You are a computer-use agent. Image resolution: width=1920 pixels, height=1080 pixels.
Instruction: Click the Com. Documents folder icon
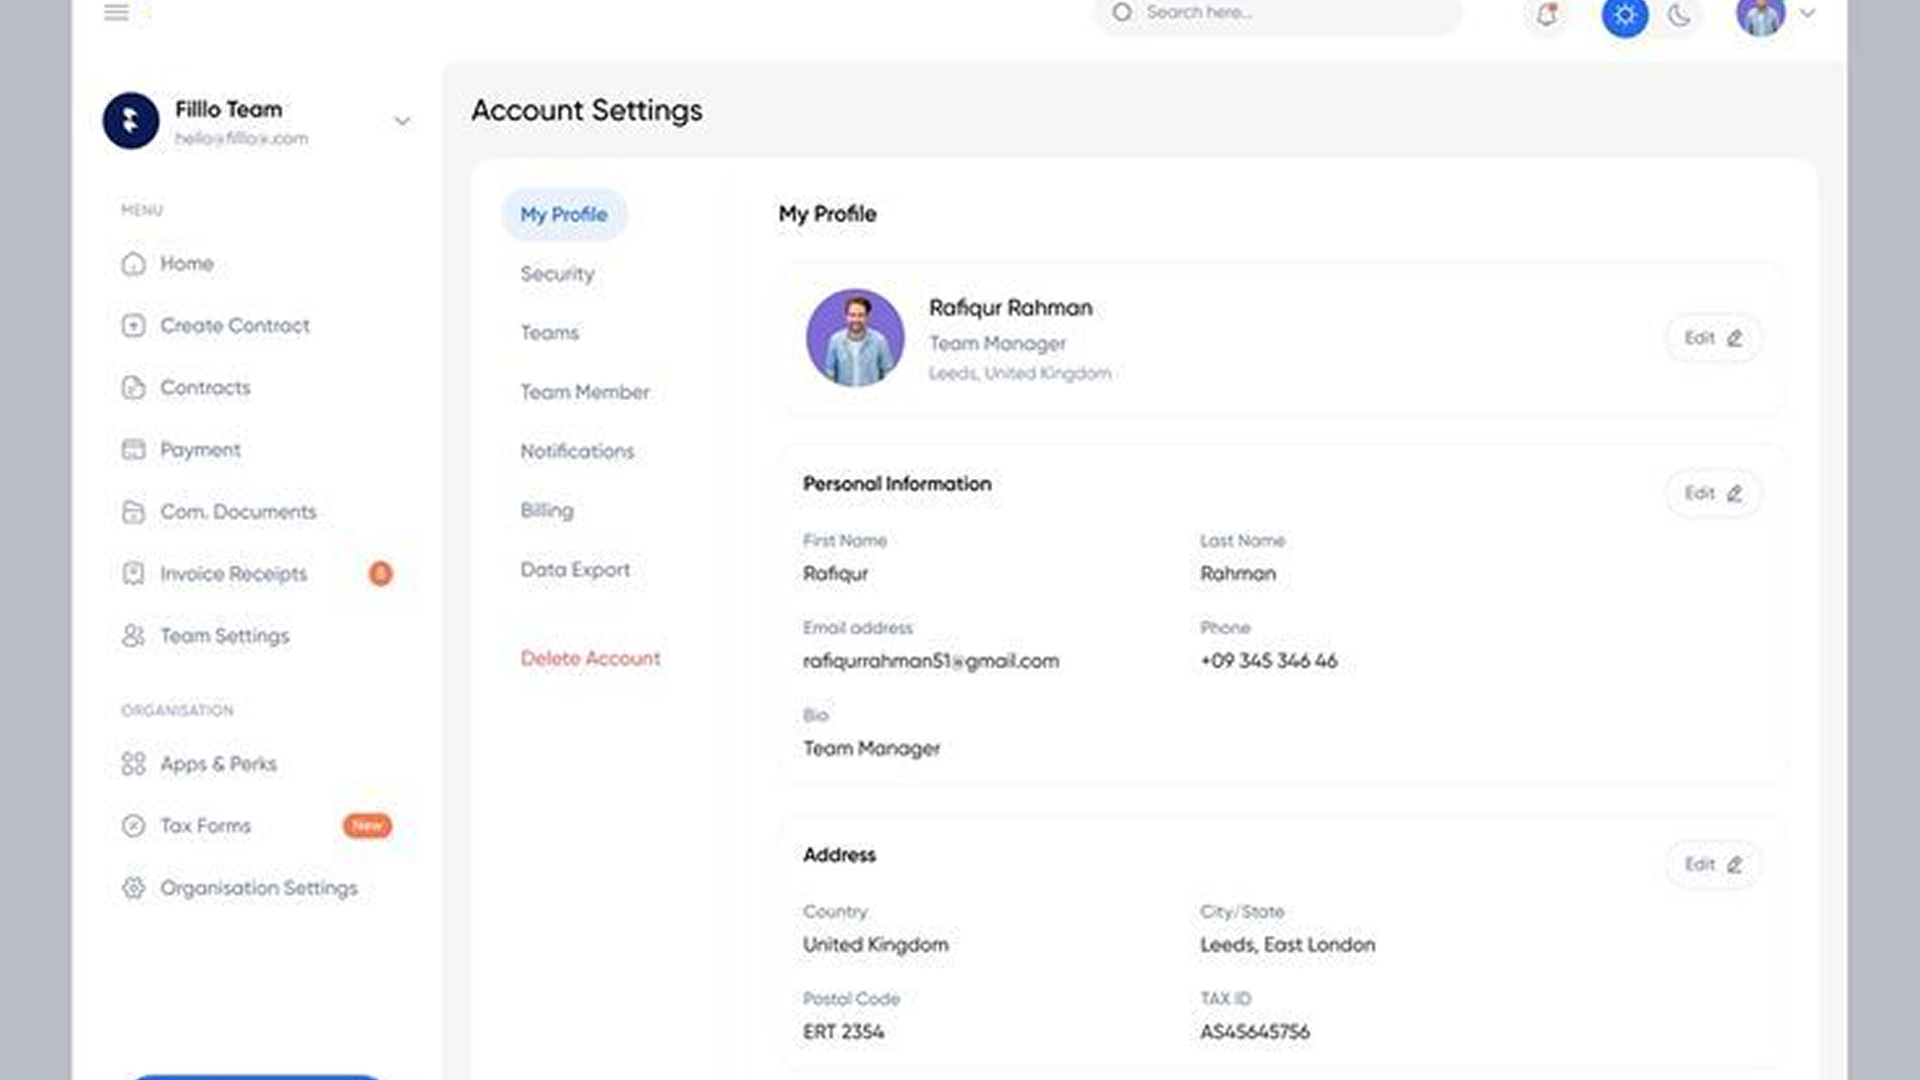[x=133, y=512]
